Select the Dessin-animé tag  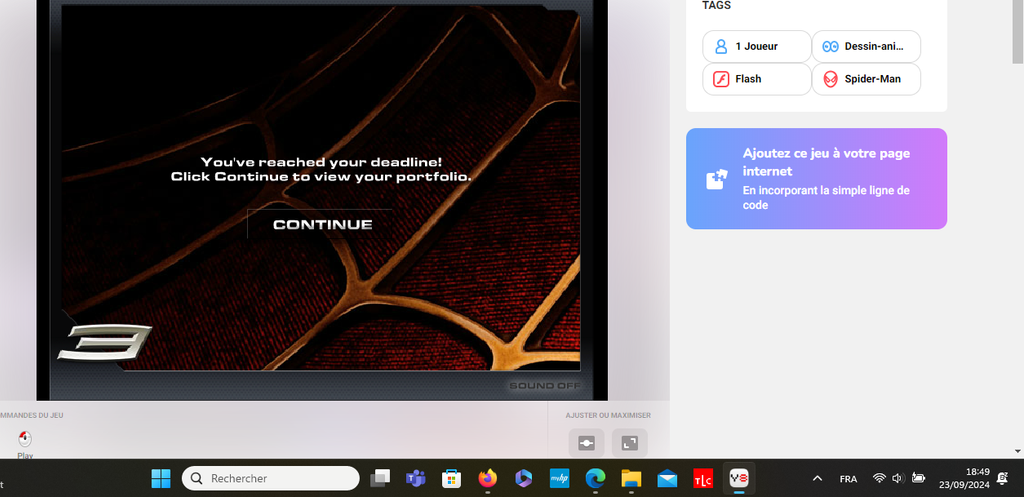[x=866, y=46]
